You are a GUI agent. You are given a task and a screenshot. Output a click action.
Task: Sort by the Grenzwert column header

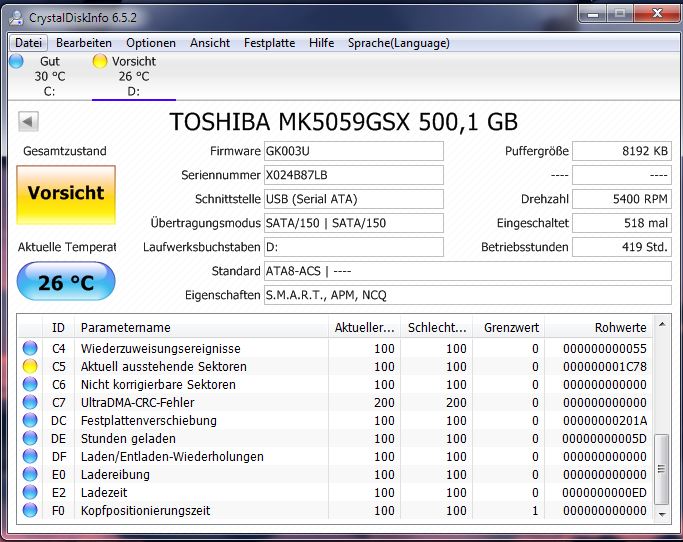[x=509, y=327]
